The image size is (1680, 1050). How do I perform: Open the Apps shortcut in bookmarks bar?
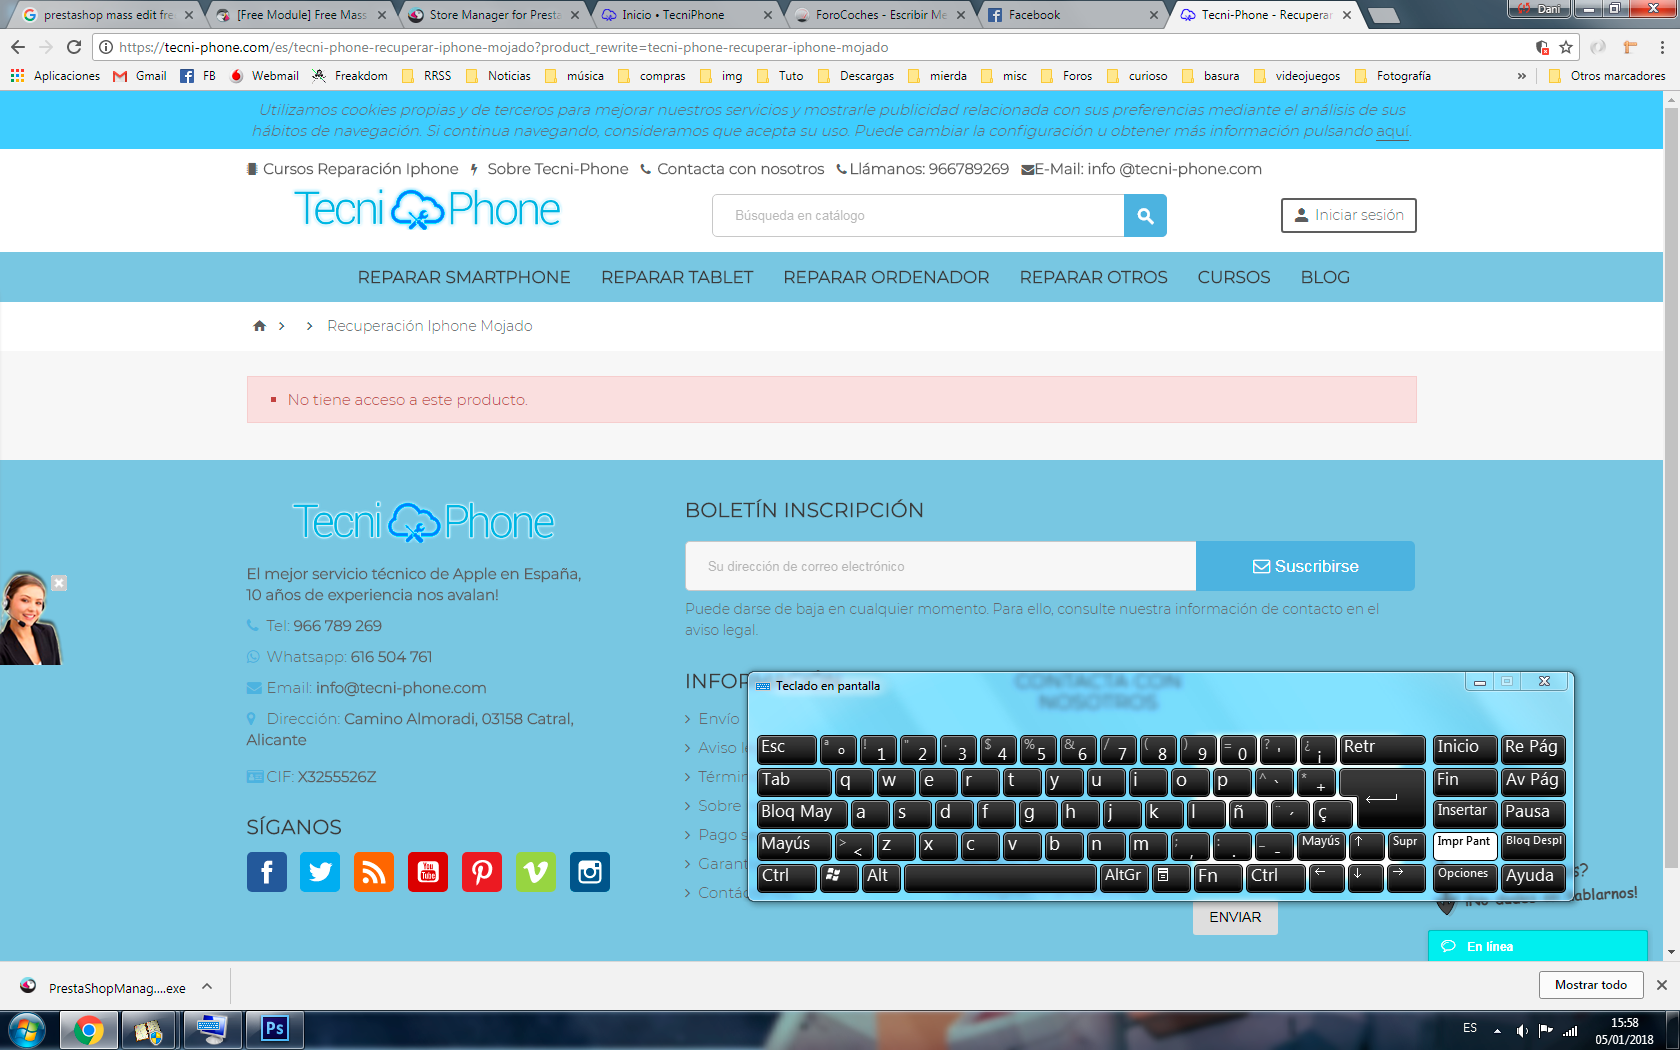pyautogui.click(x=55, y=76)
